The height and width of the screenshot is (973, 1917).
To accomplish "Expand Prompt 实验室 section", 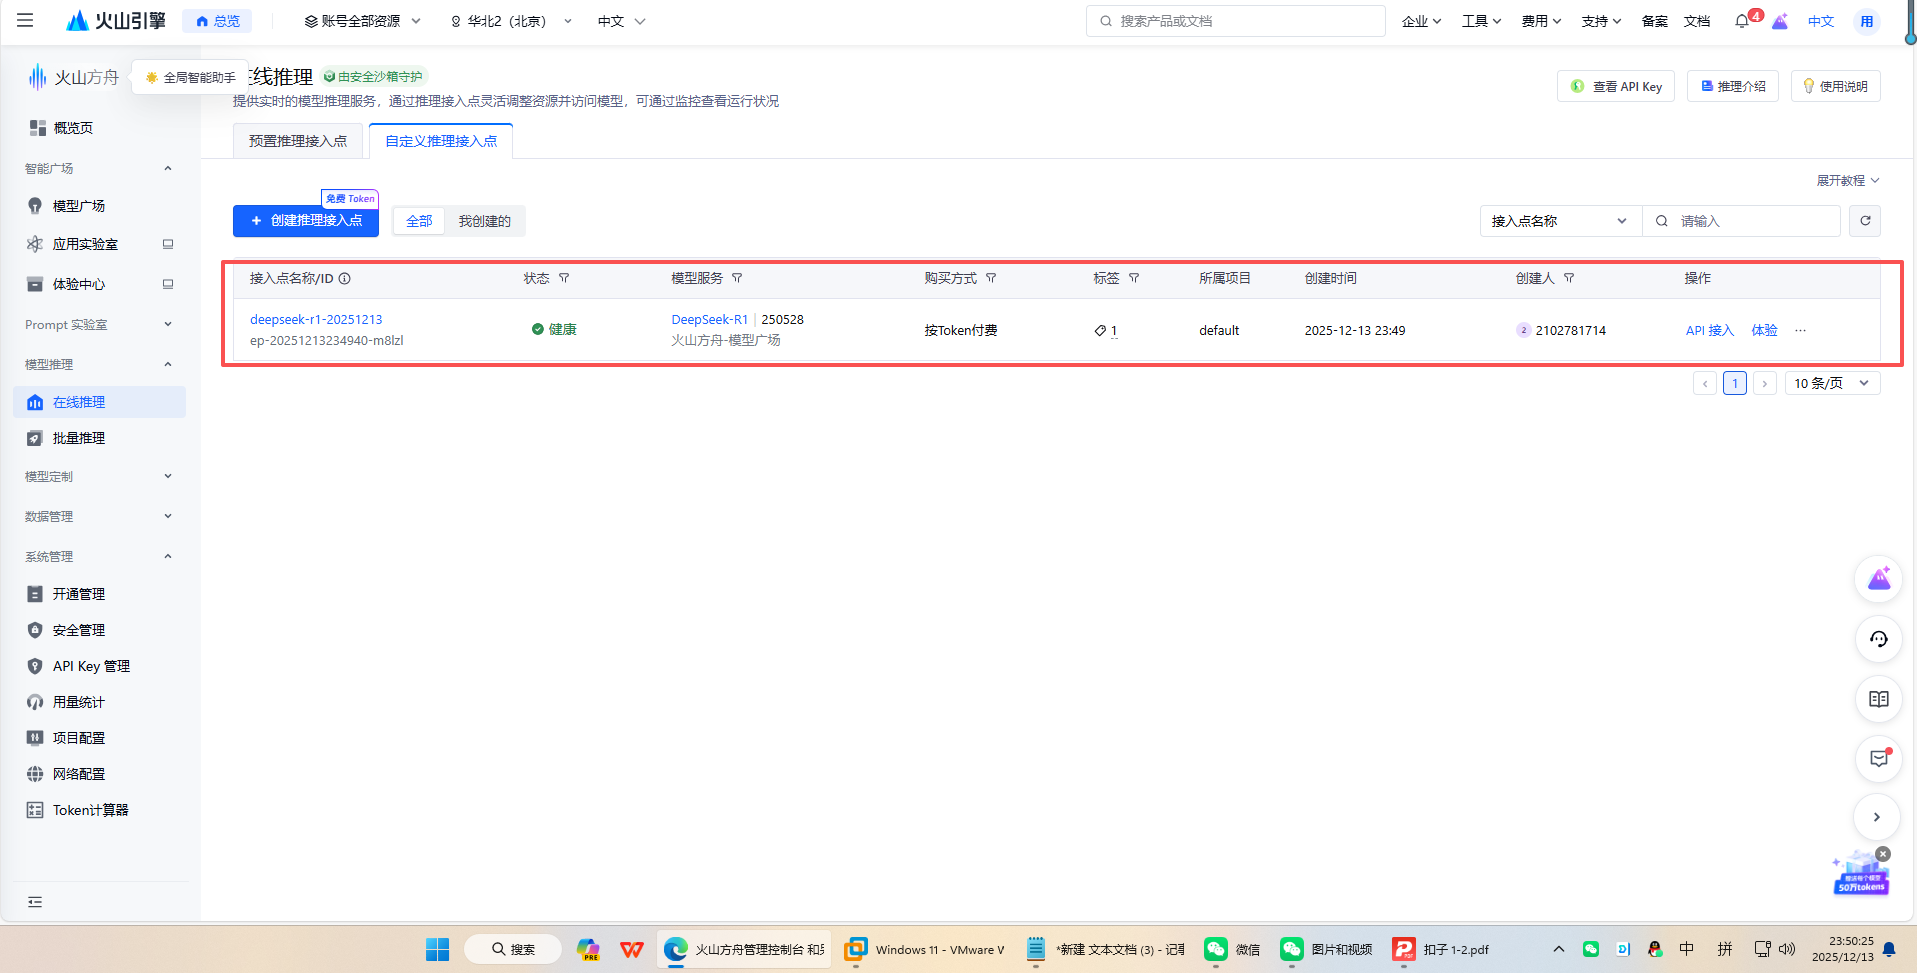I will [x=168, y=324].
